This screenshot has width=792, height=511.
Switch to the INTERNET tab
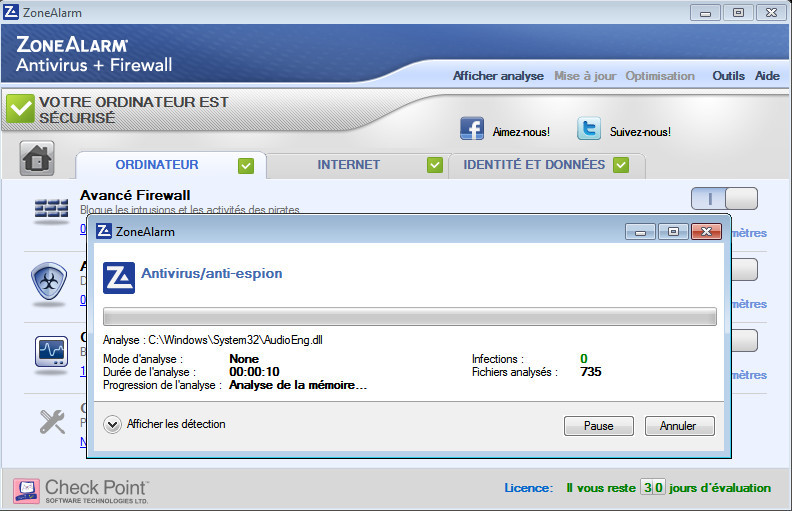pyautogui.click(x=357, y=165)
